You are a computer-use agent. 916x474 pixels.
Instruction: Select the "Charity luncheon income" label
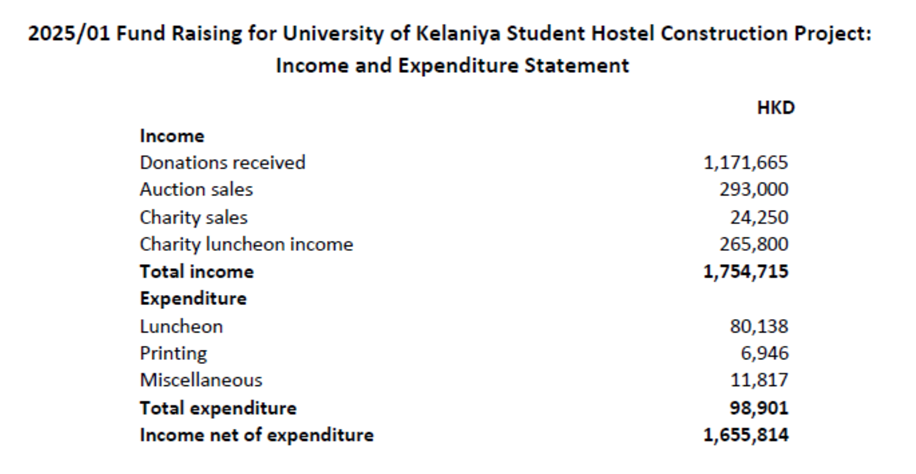[247, 244]
